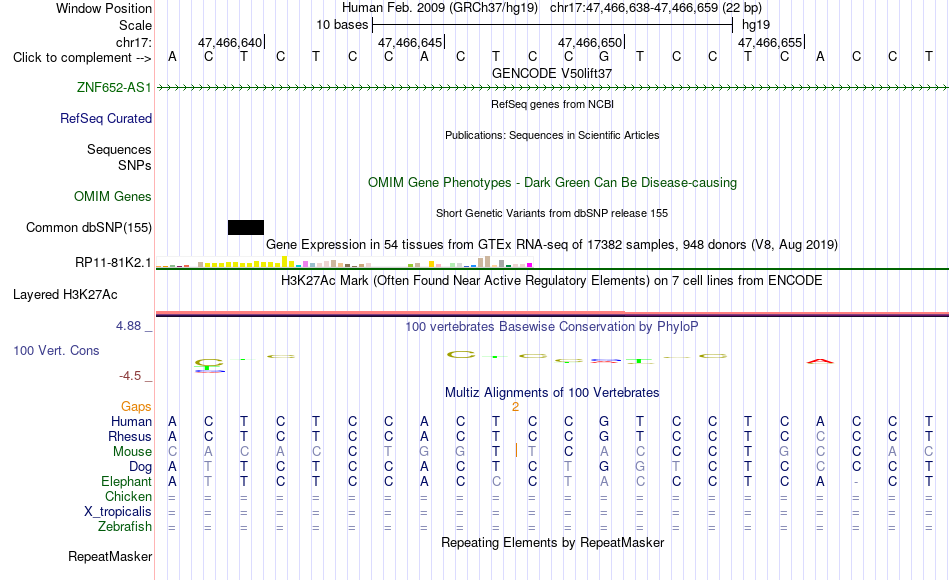The image size is (950, 580).
Task: Click the hg19 label next to scale bar
Action: (756, 25)
